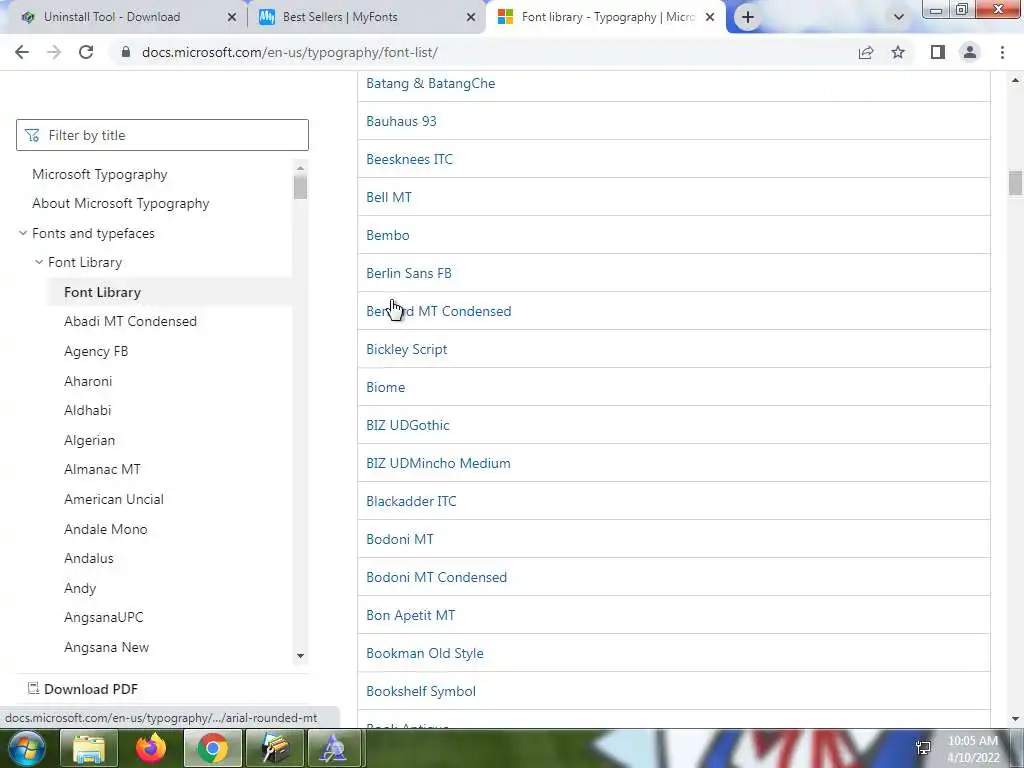Open the Chrome profile avatar
The width and height of the screenshot is (1024, 768).
click(x=970, y=52)
